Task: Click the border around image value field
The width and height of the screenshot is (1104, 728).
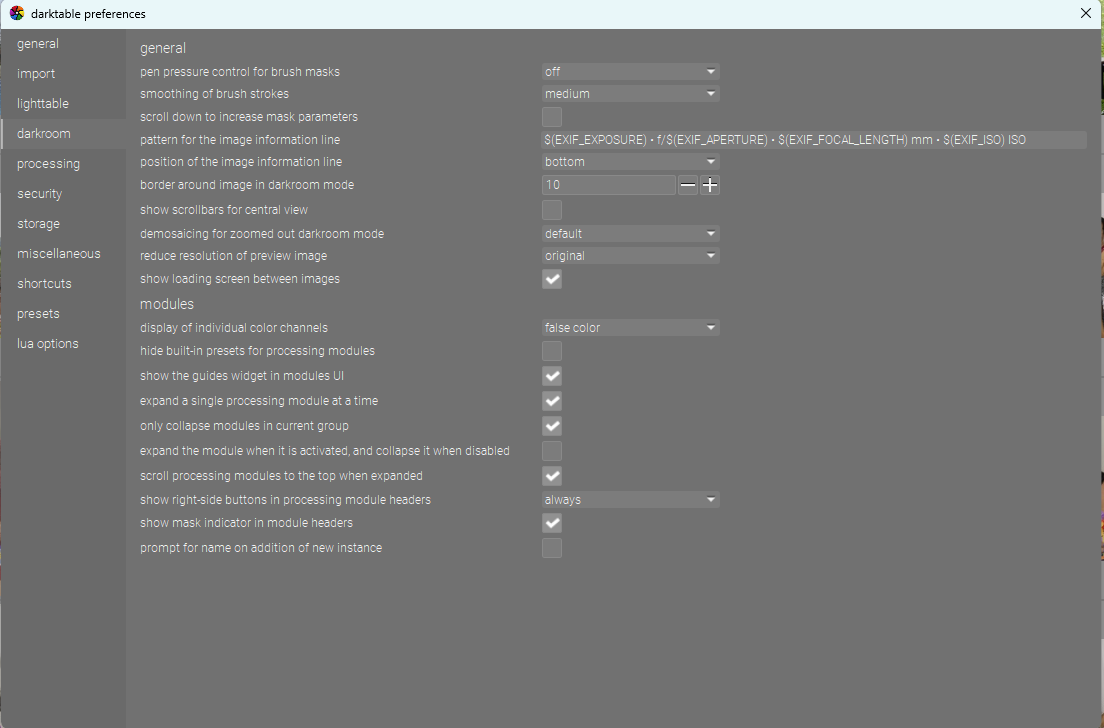Action: tap(608, 185)
